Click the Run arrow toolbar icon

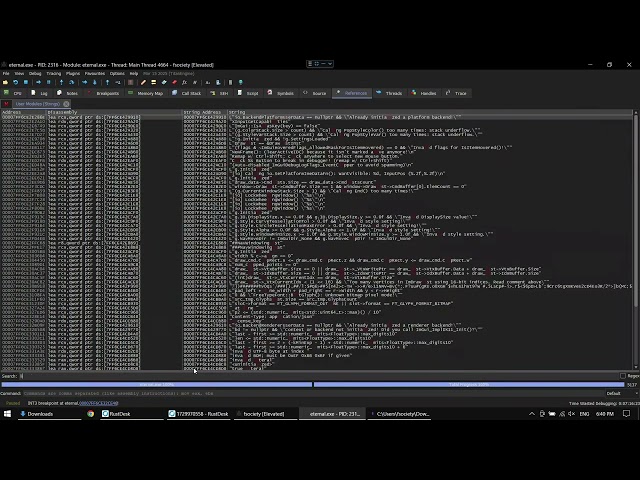pos(38,82)
